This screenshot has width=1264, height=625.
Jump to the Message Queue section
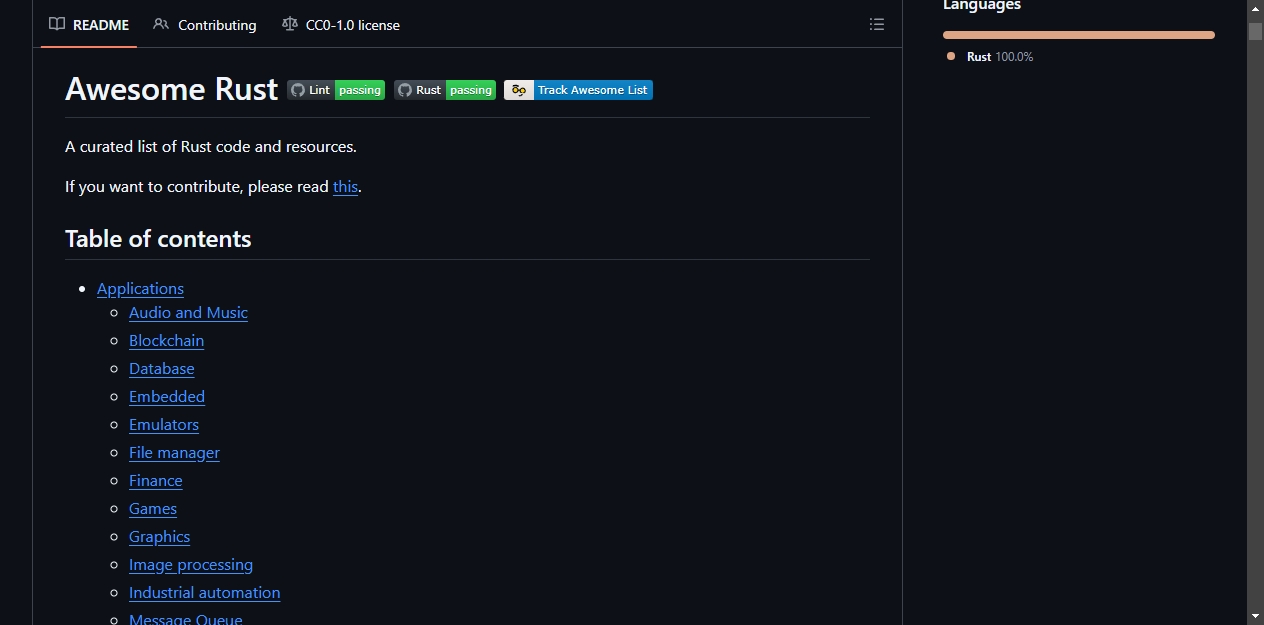[x=186, y=619]
